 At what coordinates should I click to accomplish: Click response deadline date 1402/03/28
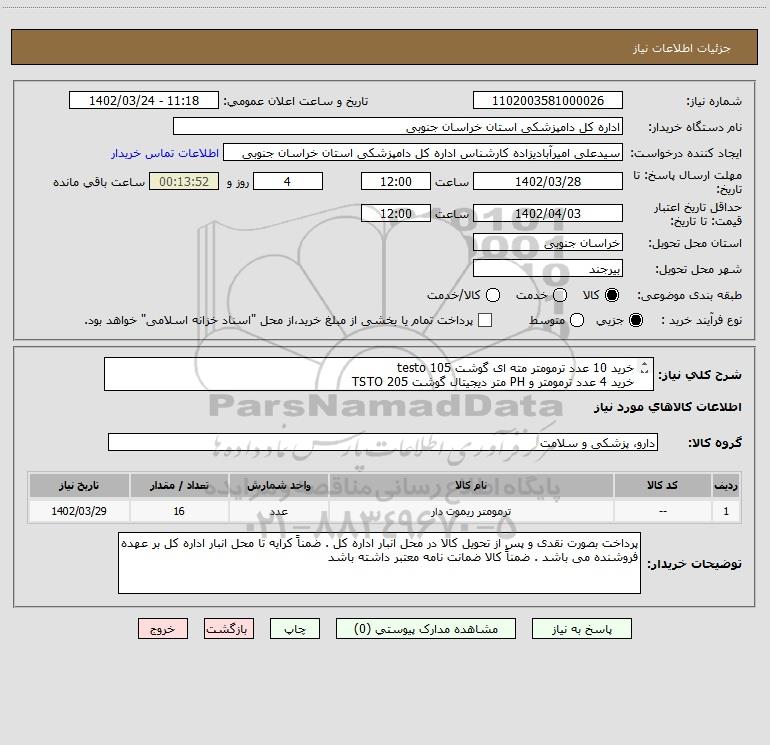point(548,182)
